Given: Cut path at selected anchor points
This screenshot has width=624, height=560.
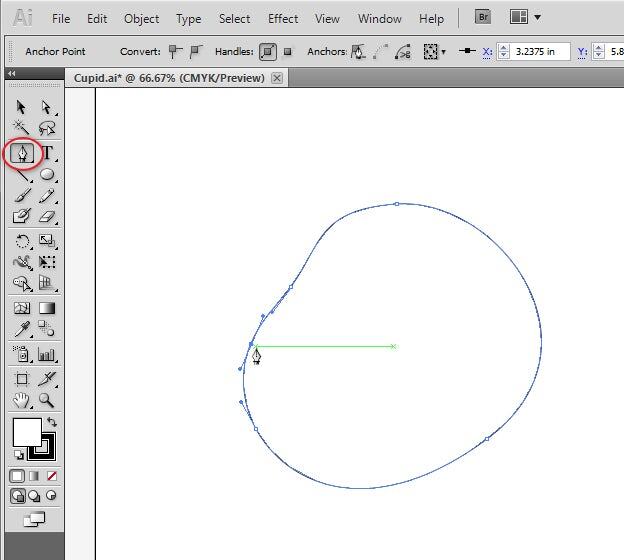Looking at the screenshot, I should (403, 52).
